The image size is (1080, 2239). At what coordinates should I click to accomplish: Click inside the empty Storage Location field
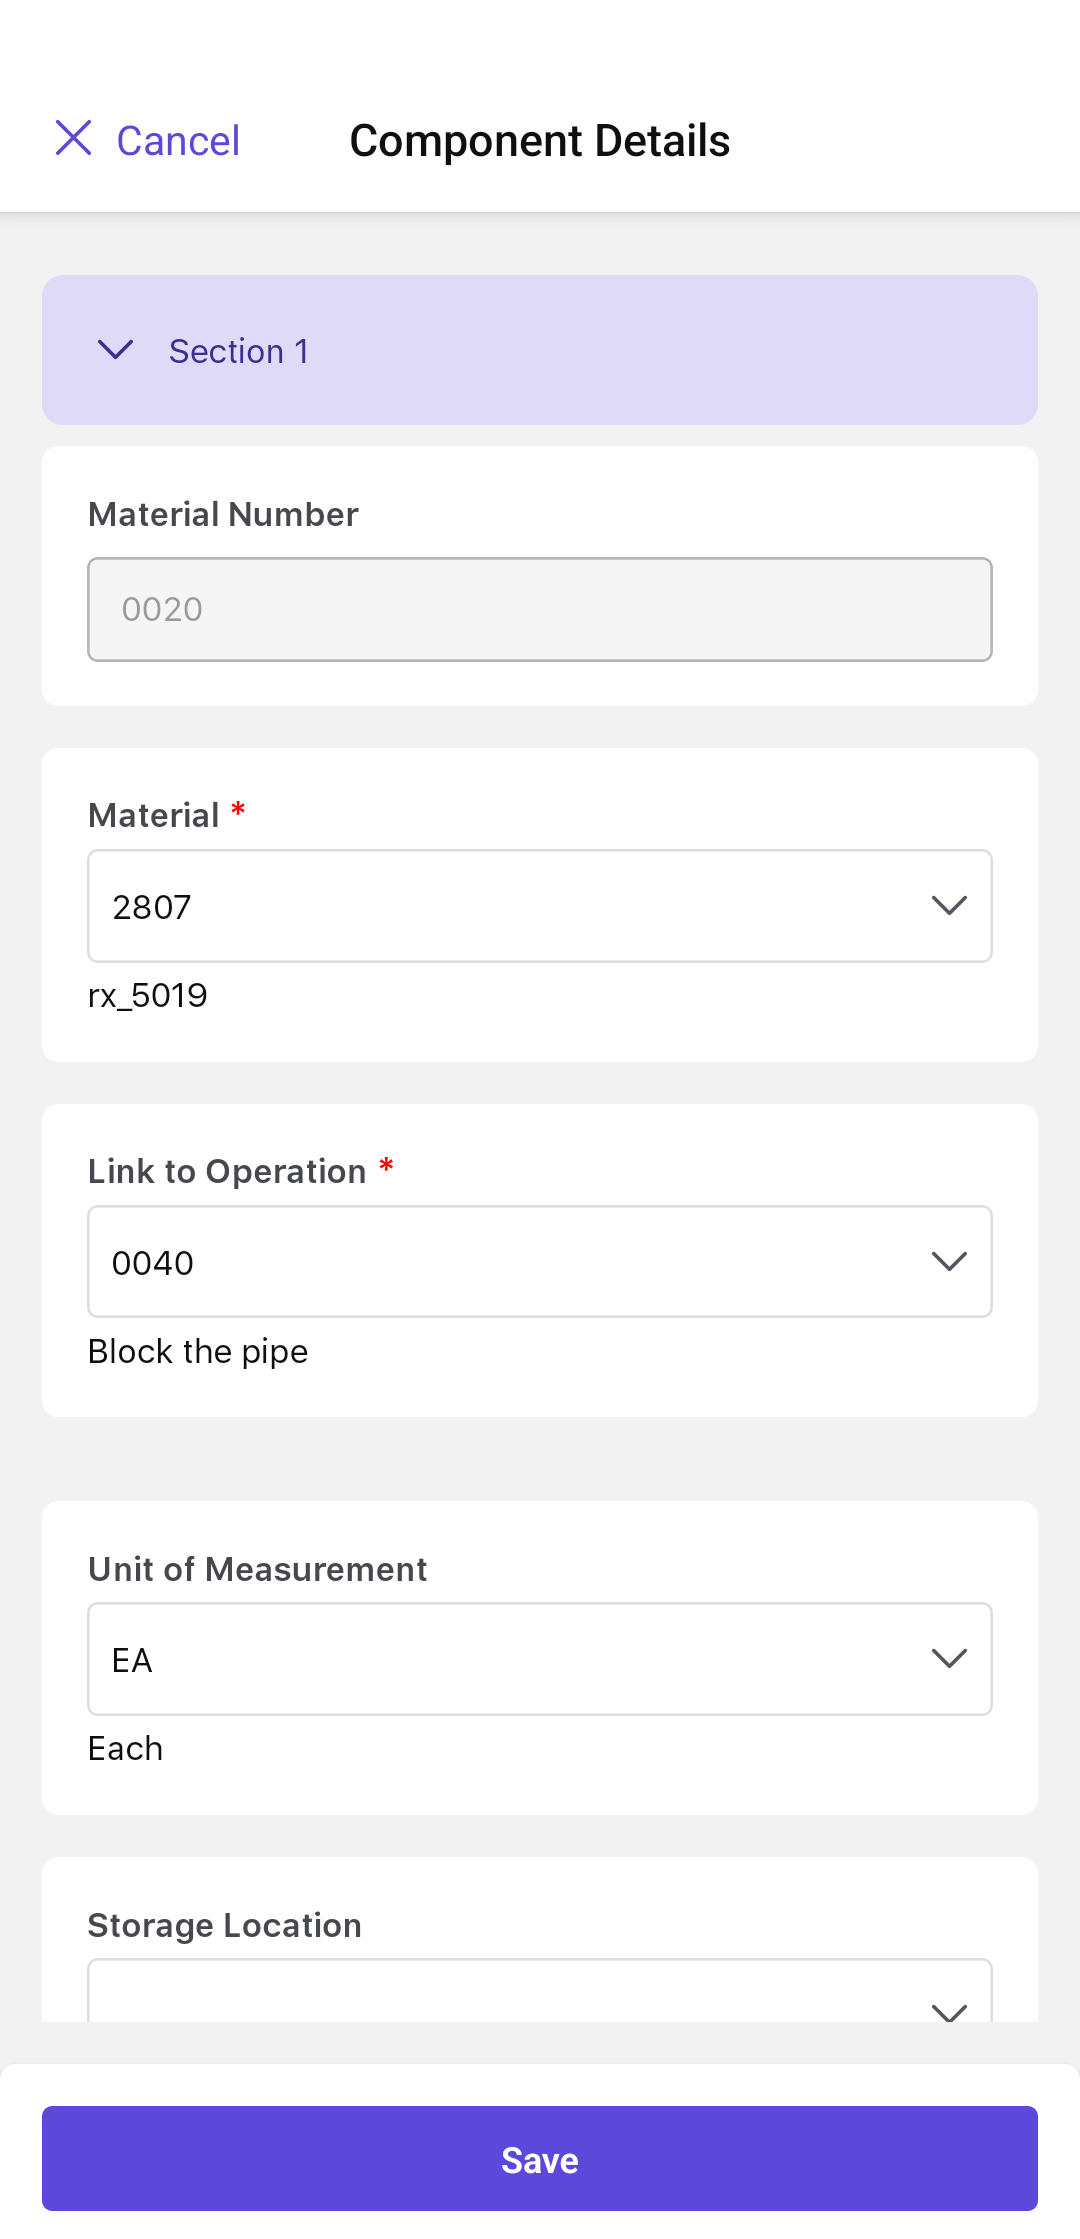500,1995
